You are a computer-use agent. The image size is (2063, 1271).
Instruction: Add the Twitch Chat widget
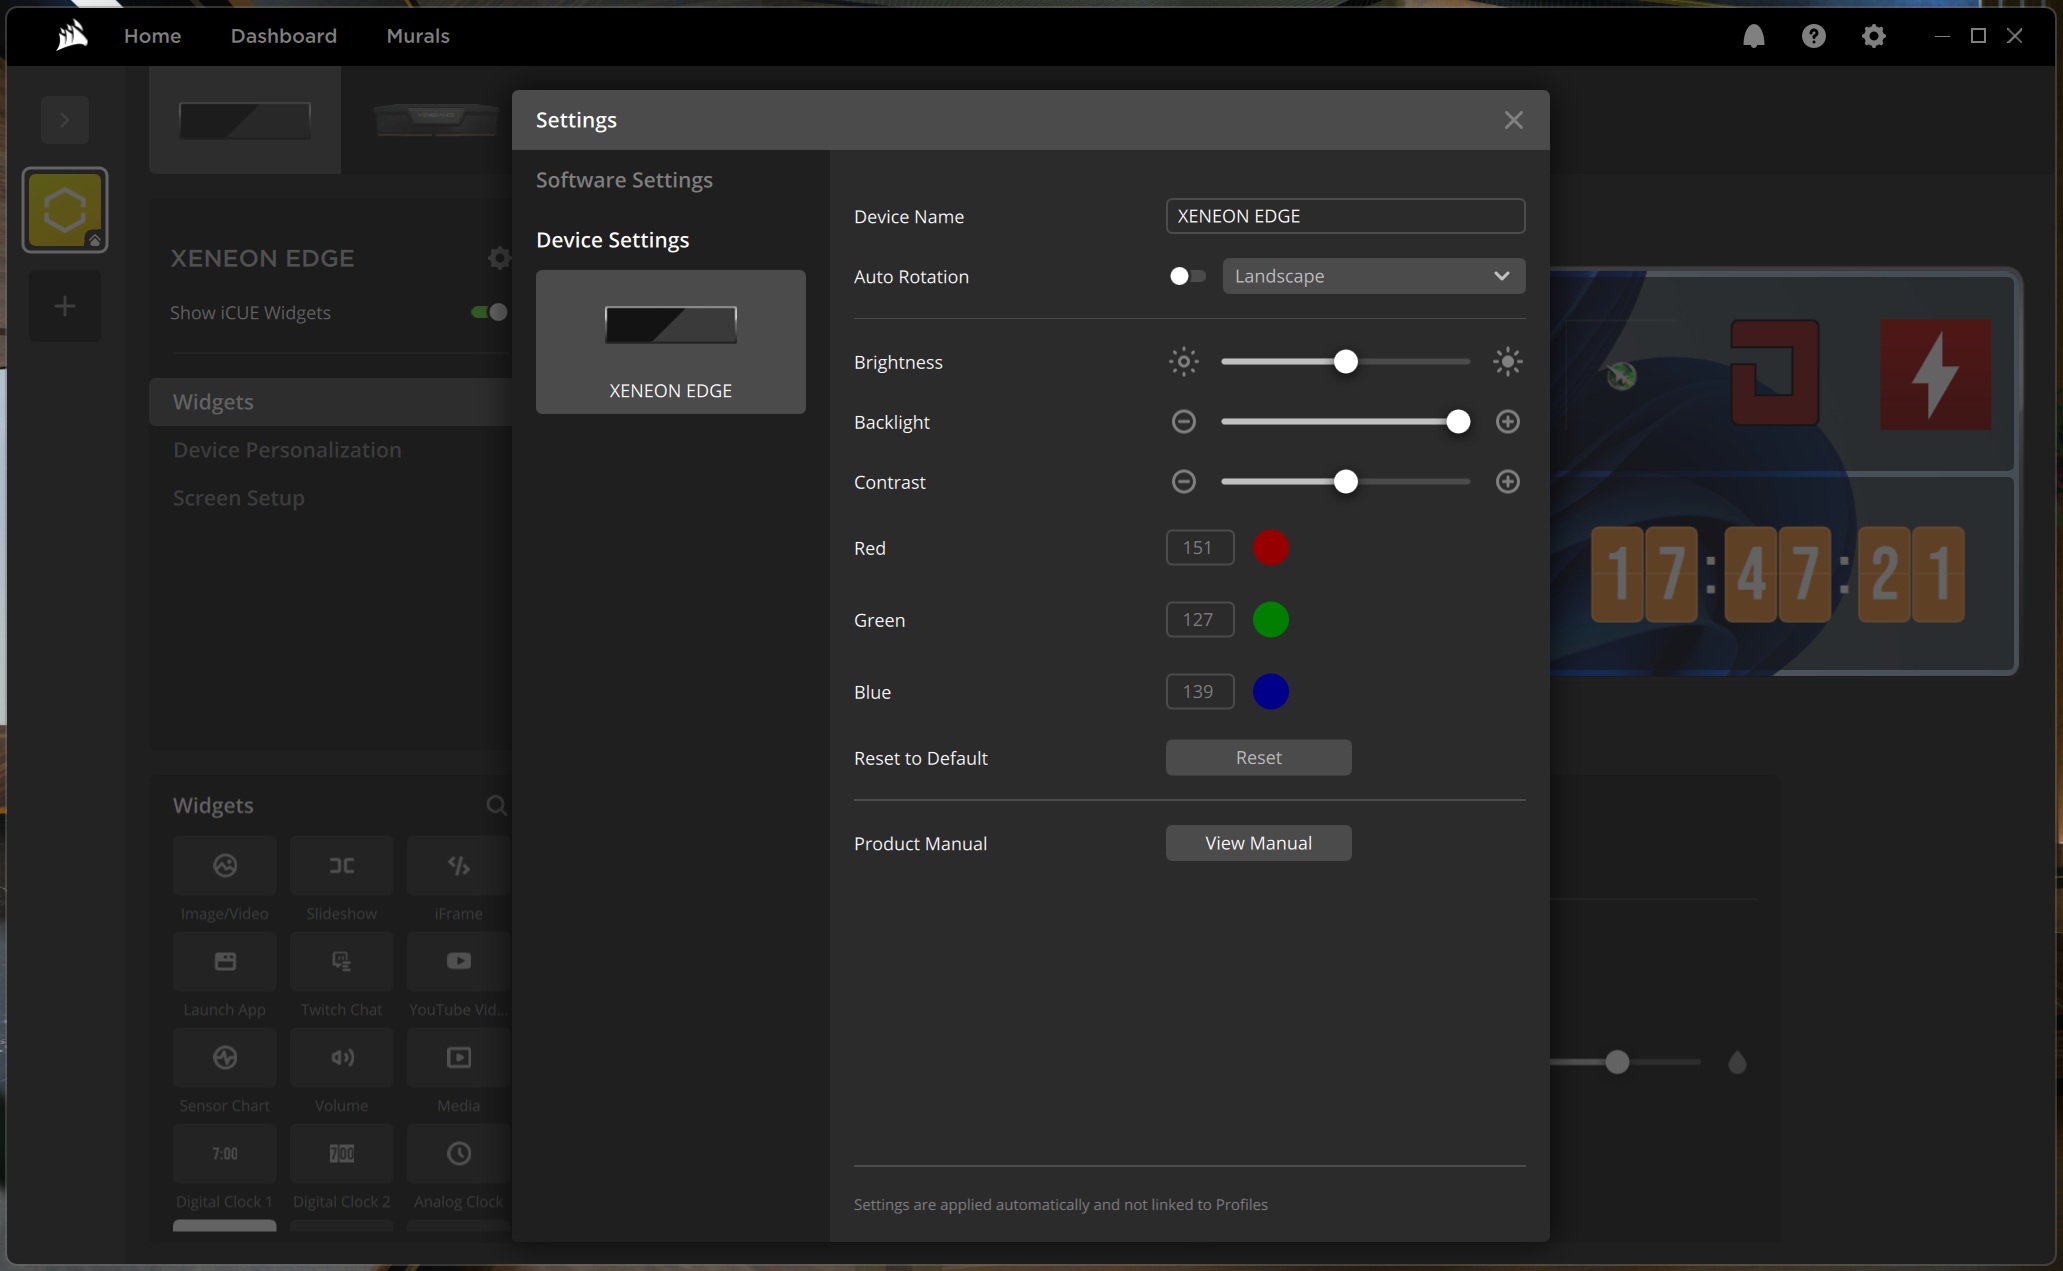pos(341,962)
